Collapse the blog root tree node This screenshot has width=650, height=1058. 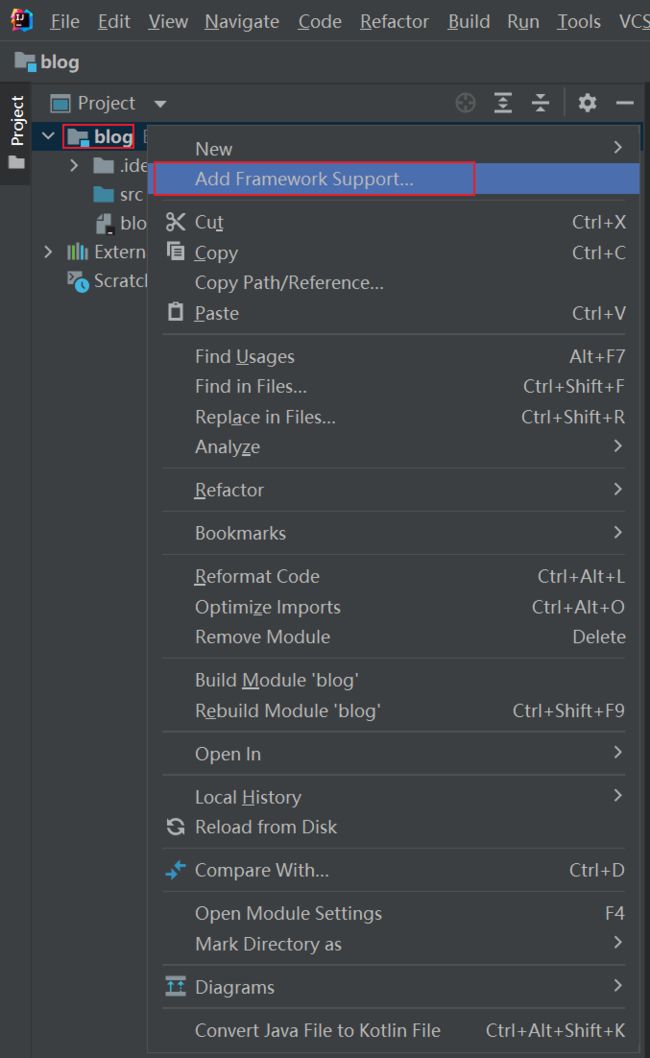pyautogui.click(x=48, y=136)
